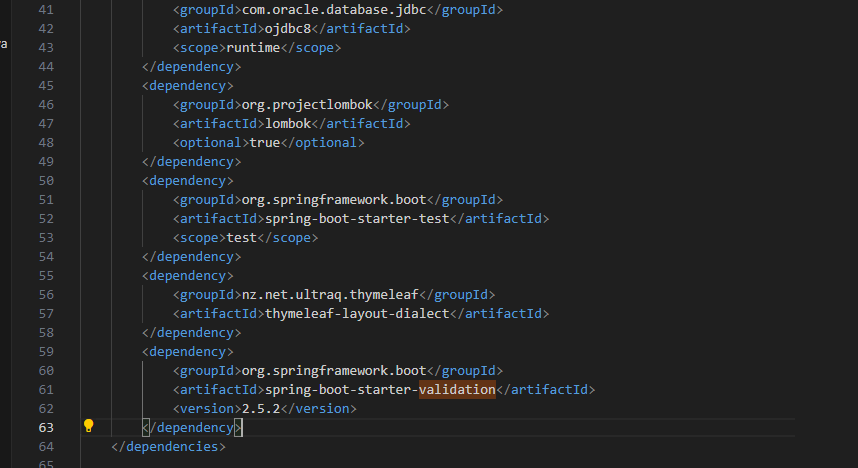Place cursor in 'com.oracle.database.jdbc' text
Screen dimensions: 858x468
(334, 10)
